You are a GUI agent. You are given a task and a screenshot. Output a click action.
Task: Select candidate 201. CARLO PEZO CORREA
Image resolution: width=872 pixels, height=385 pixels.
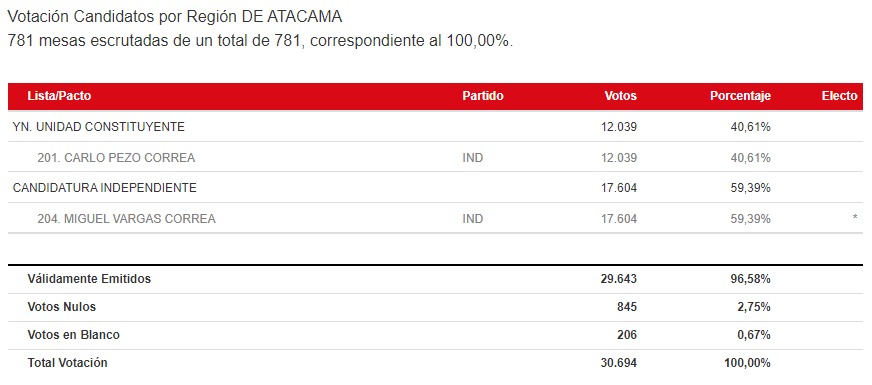pos(116,158)
